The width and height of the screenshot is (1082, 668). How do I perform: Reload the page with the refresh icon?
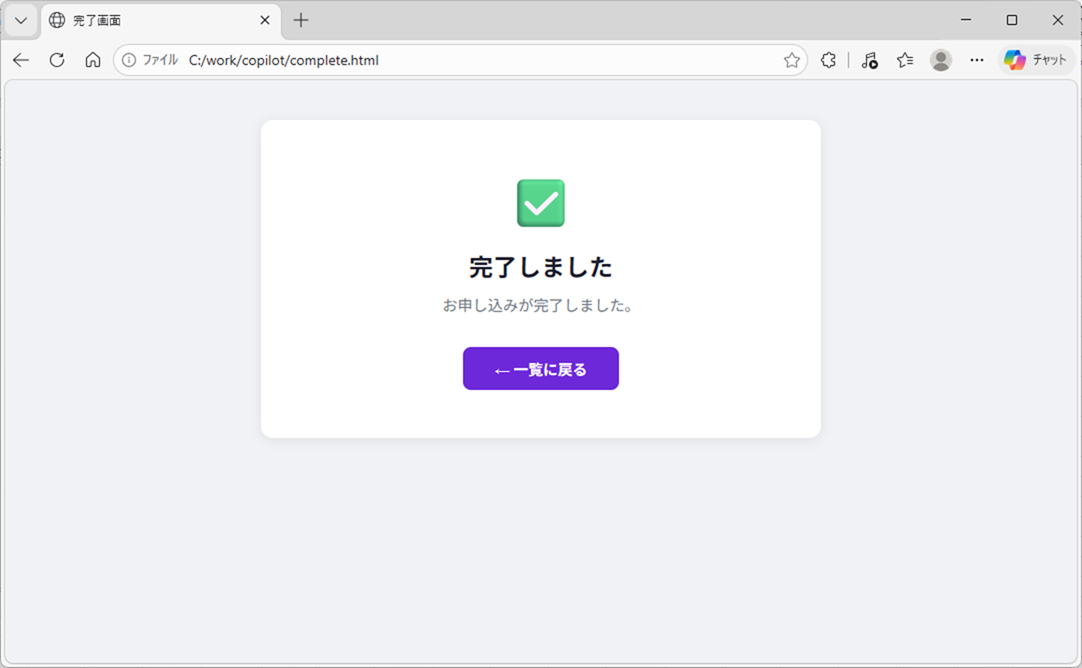pyautogui.click(x=57, y=60)
